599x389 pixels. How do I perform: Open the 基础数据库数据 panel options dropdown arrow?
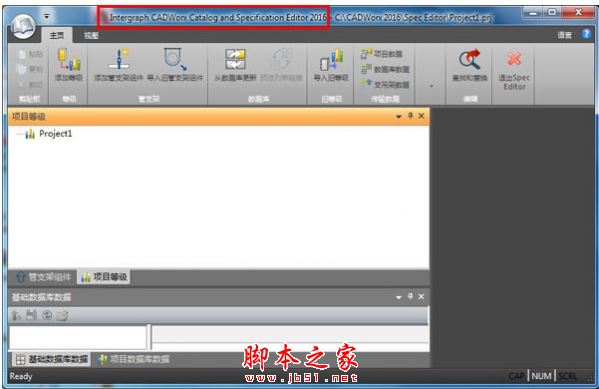[398, 297]
